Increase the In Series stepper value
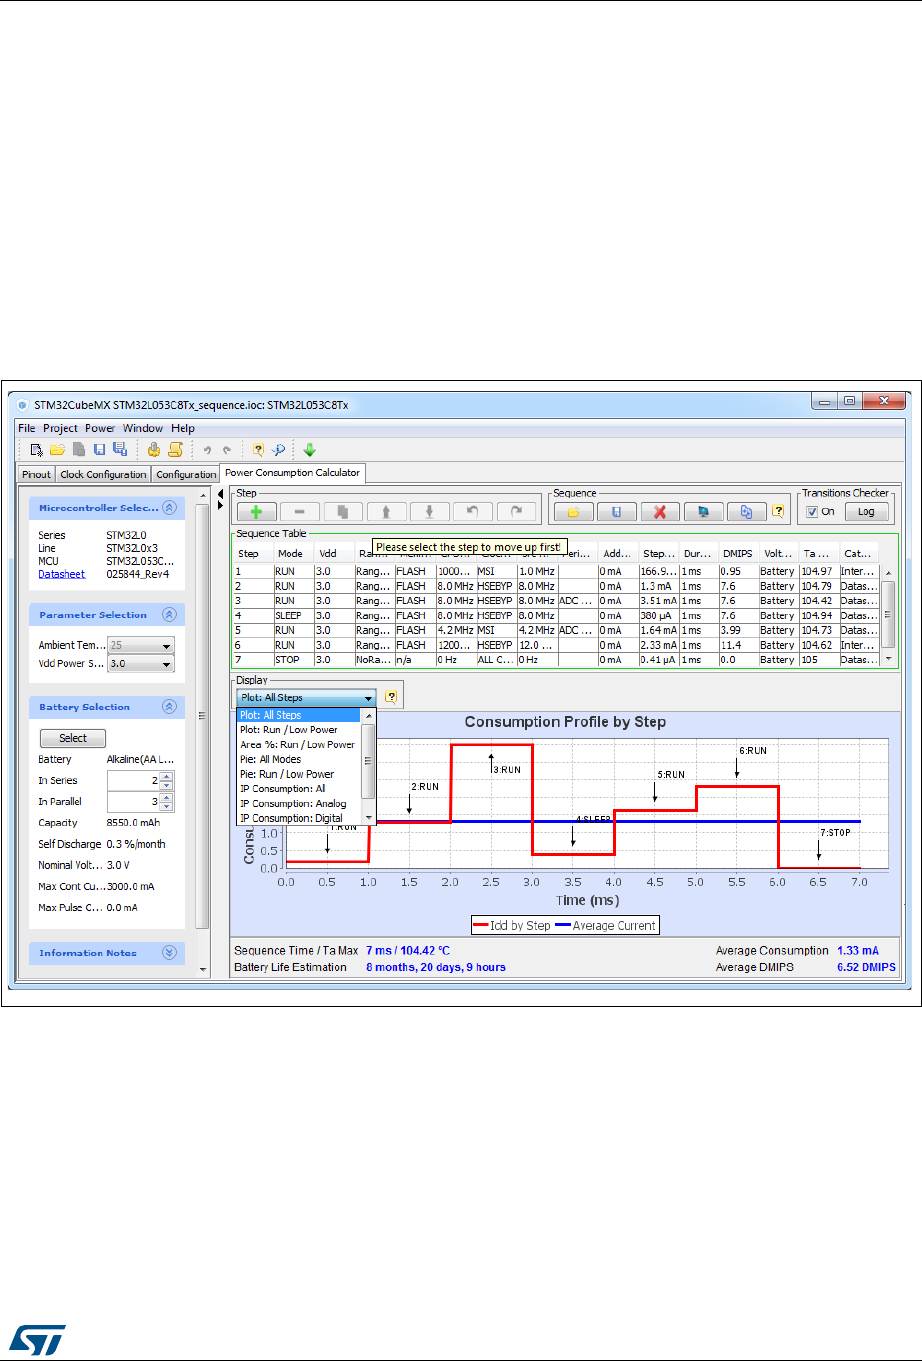Image resolution: width=922 pixels, height=1361 pixels. [167, 776]
